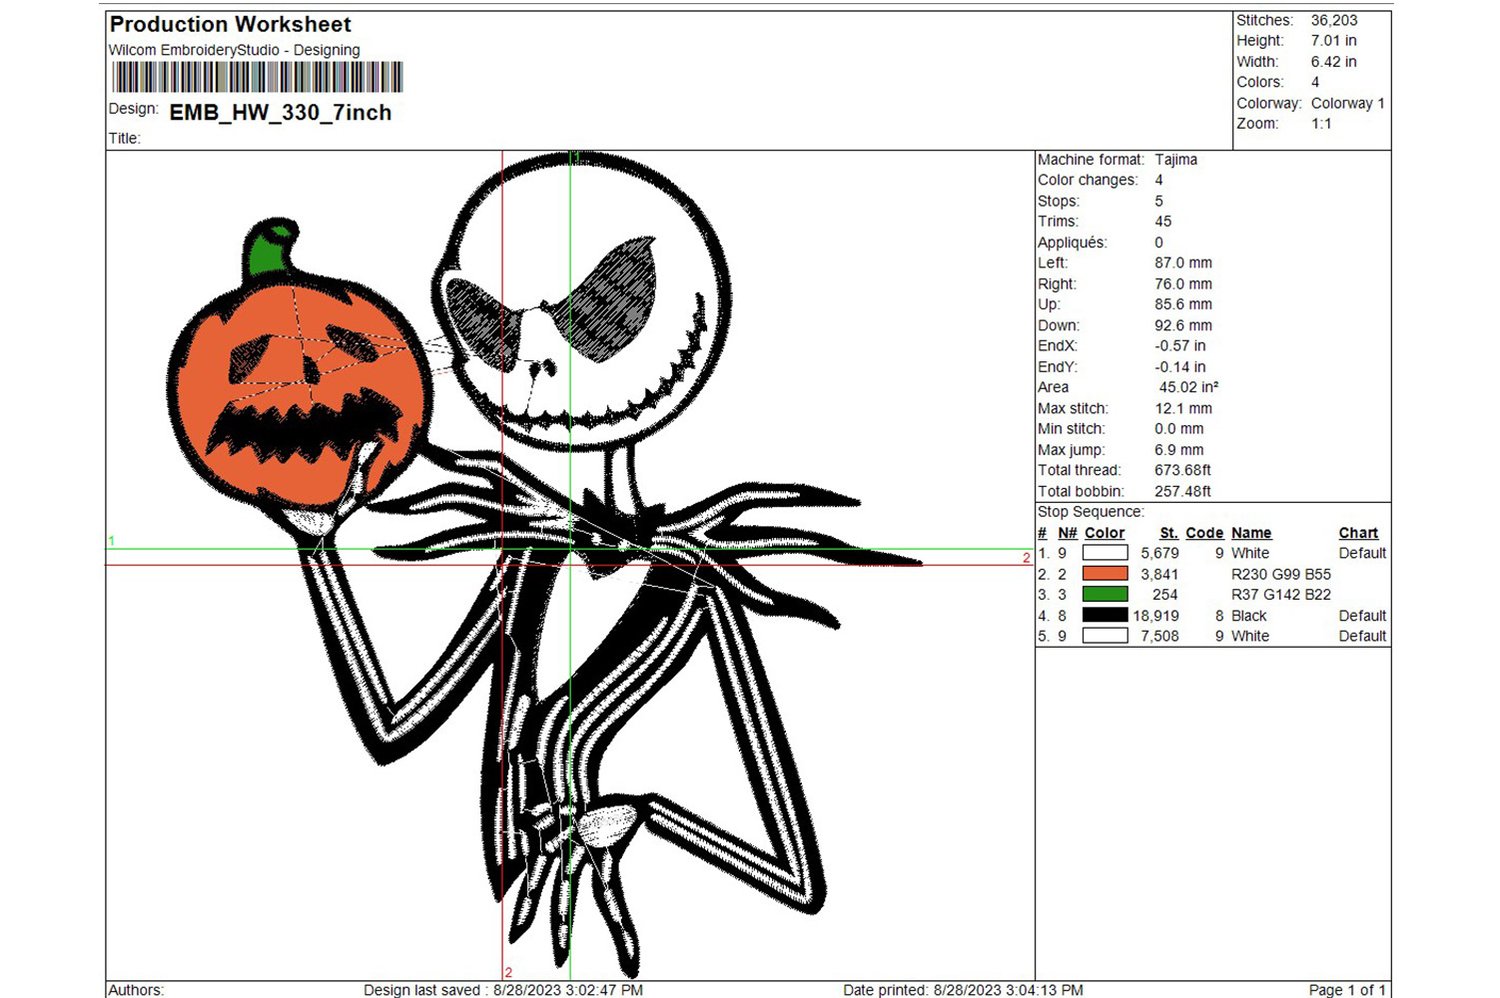Pick the black color swatch in row 4

tap(1105, 615)
